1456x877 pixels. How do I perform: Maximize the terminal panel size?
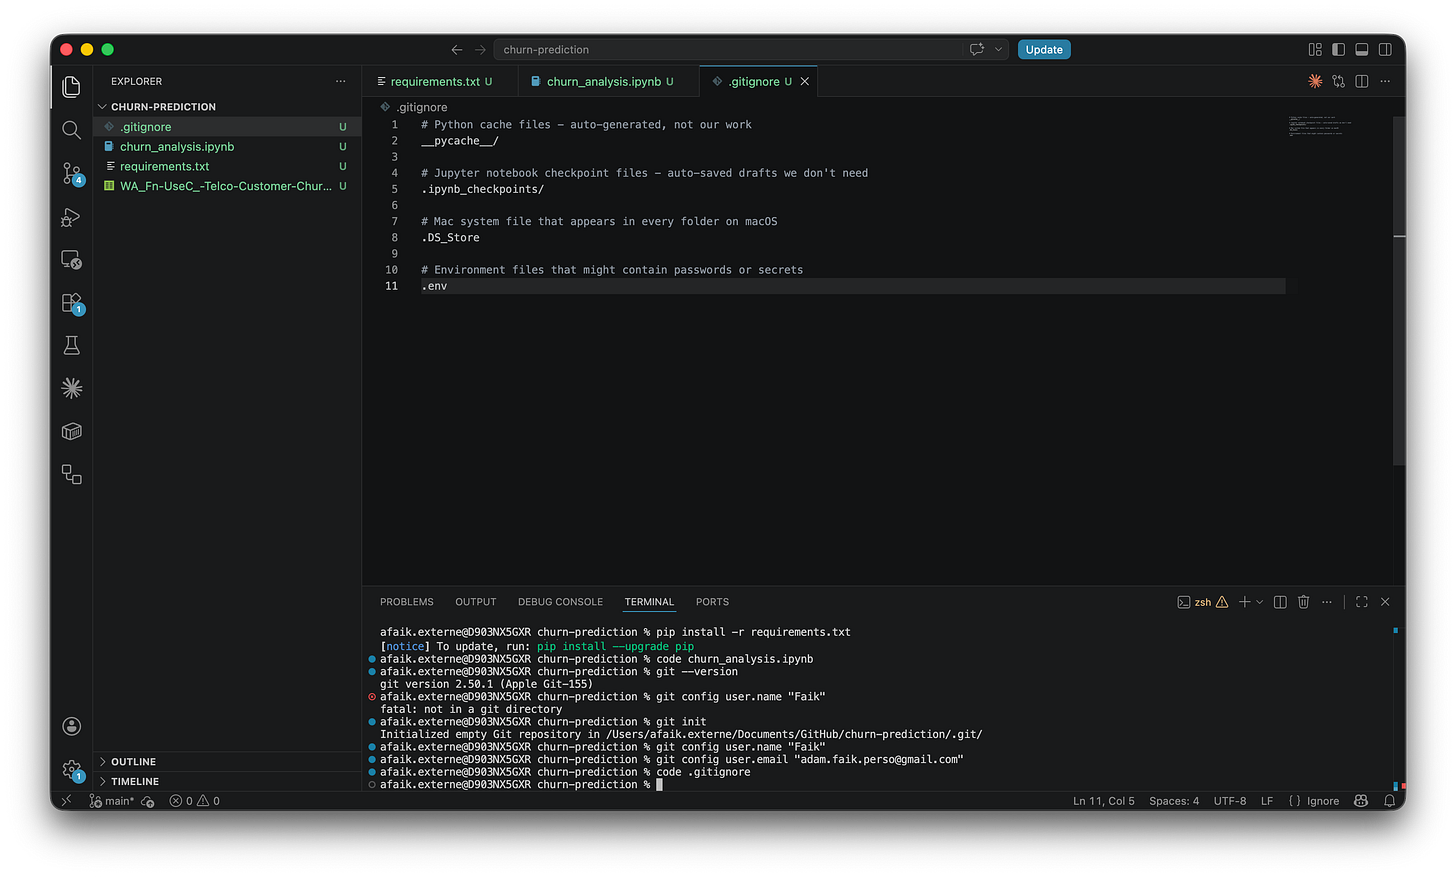1361,601
